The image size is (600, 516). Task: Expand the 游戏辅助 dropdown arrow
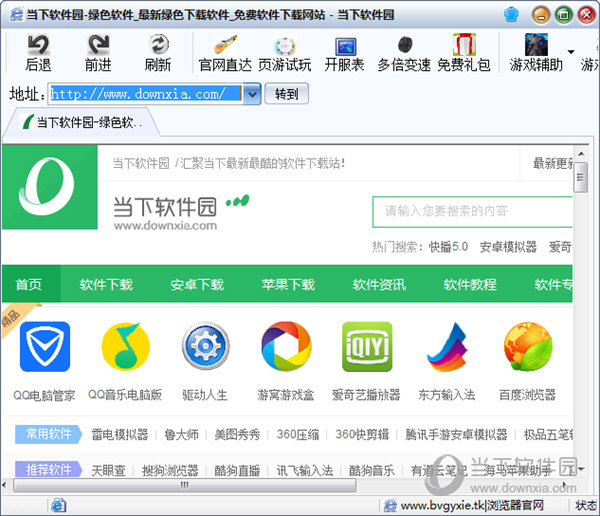click(571, 51)
